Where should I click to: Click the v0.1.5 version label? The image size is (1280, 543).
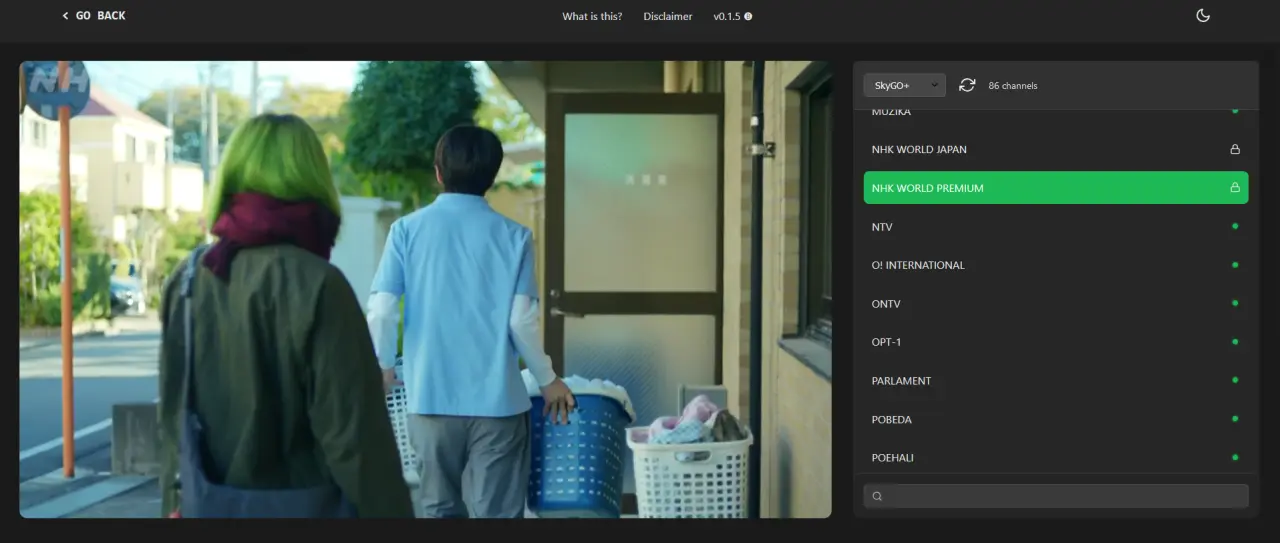coord(727,16)
